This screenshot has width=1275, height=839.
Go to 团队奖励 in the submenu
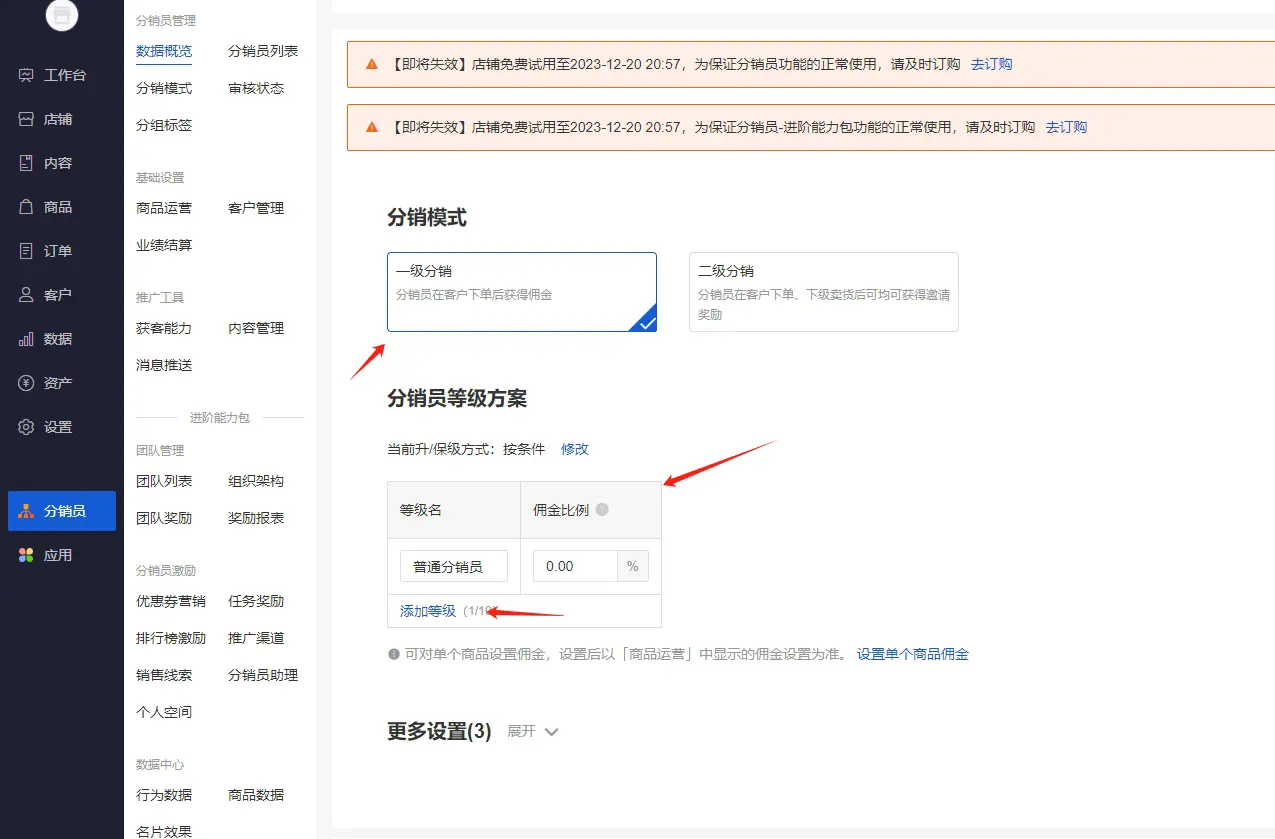tap(164, 518)
